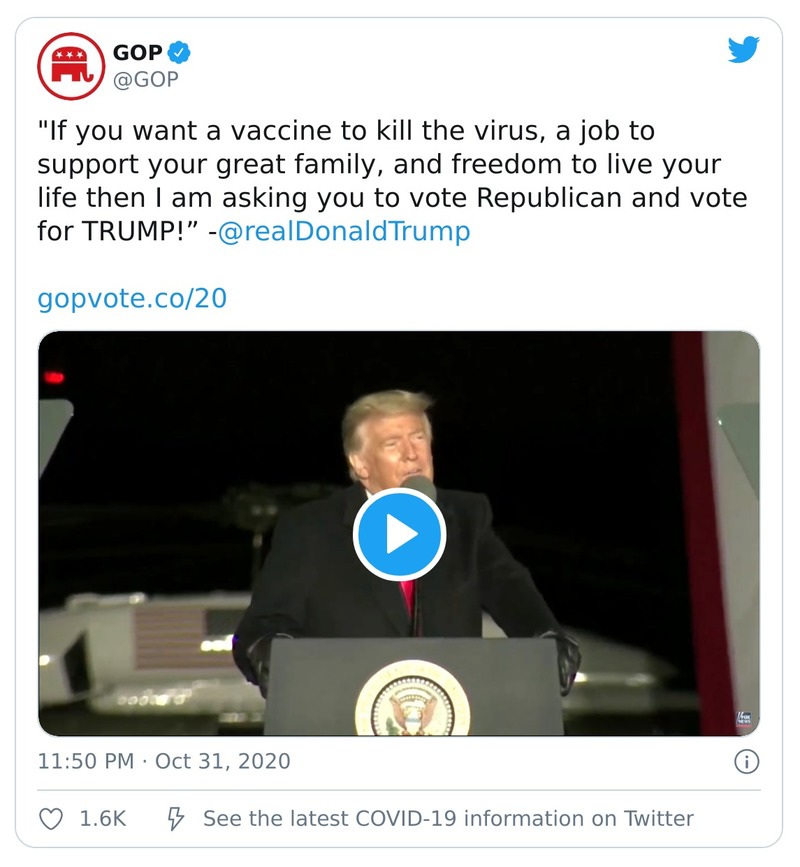Follow the See the latest COVID-19 information link
This screenshot has height=867, width=800.
tap(448, 819)
